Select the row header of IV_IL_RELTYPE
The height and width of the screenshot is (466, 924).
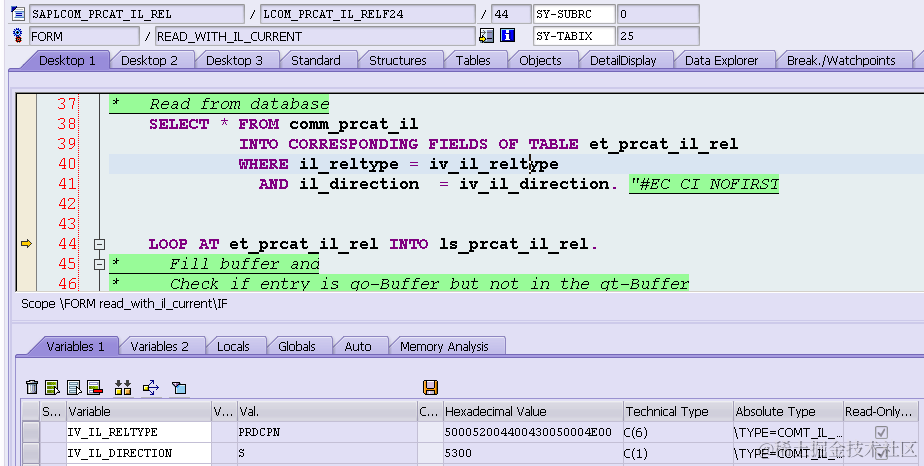pyautogui.click(x=31, y=432)
